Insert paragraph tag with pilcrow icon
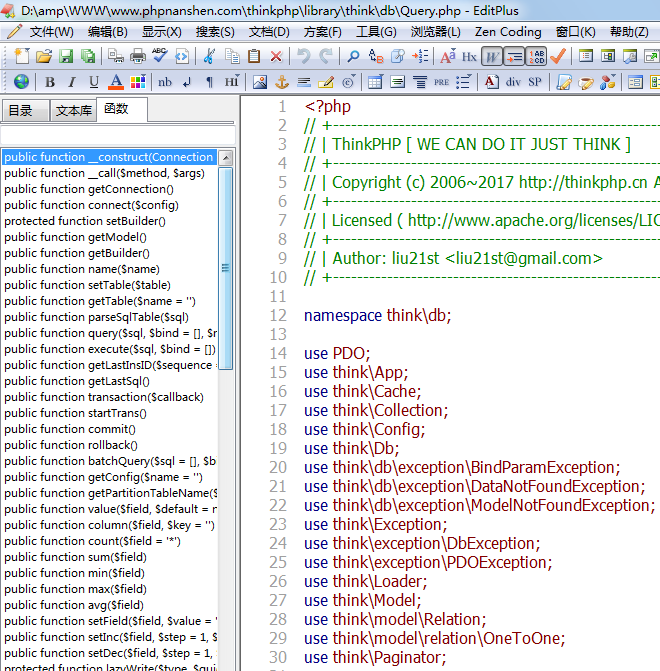660x671 pixels. [x=209, y=81]
